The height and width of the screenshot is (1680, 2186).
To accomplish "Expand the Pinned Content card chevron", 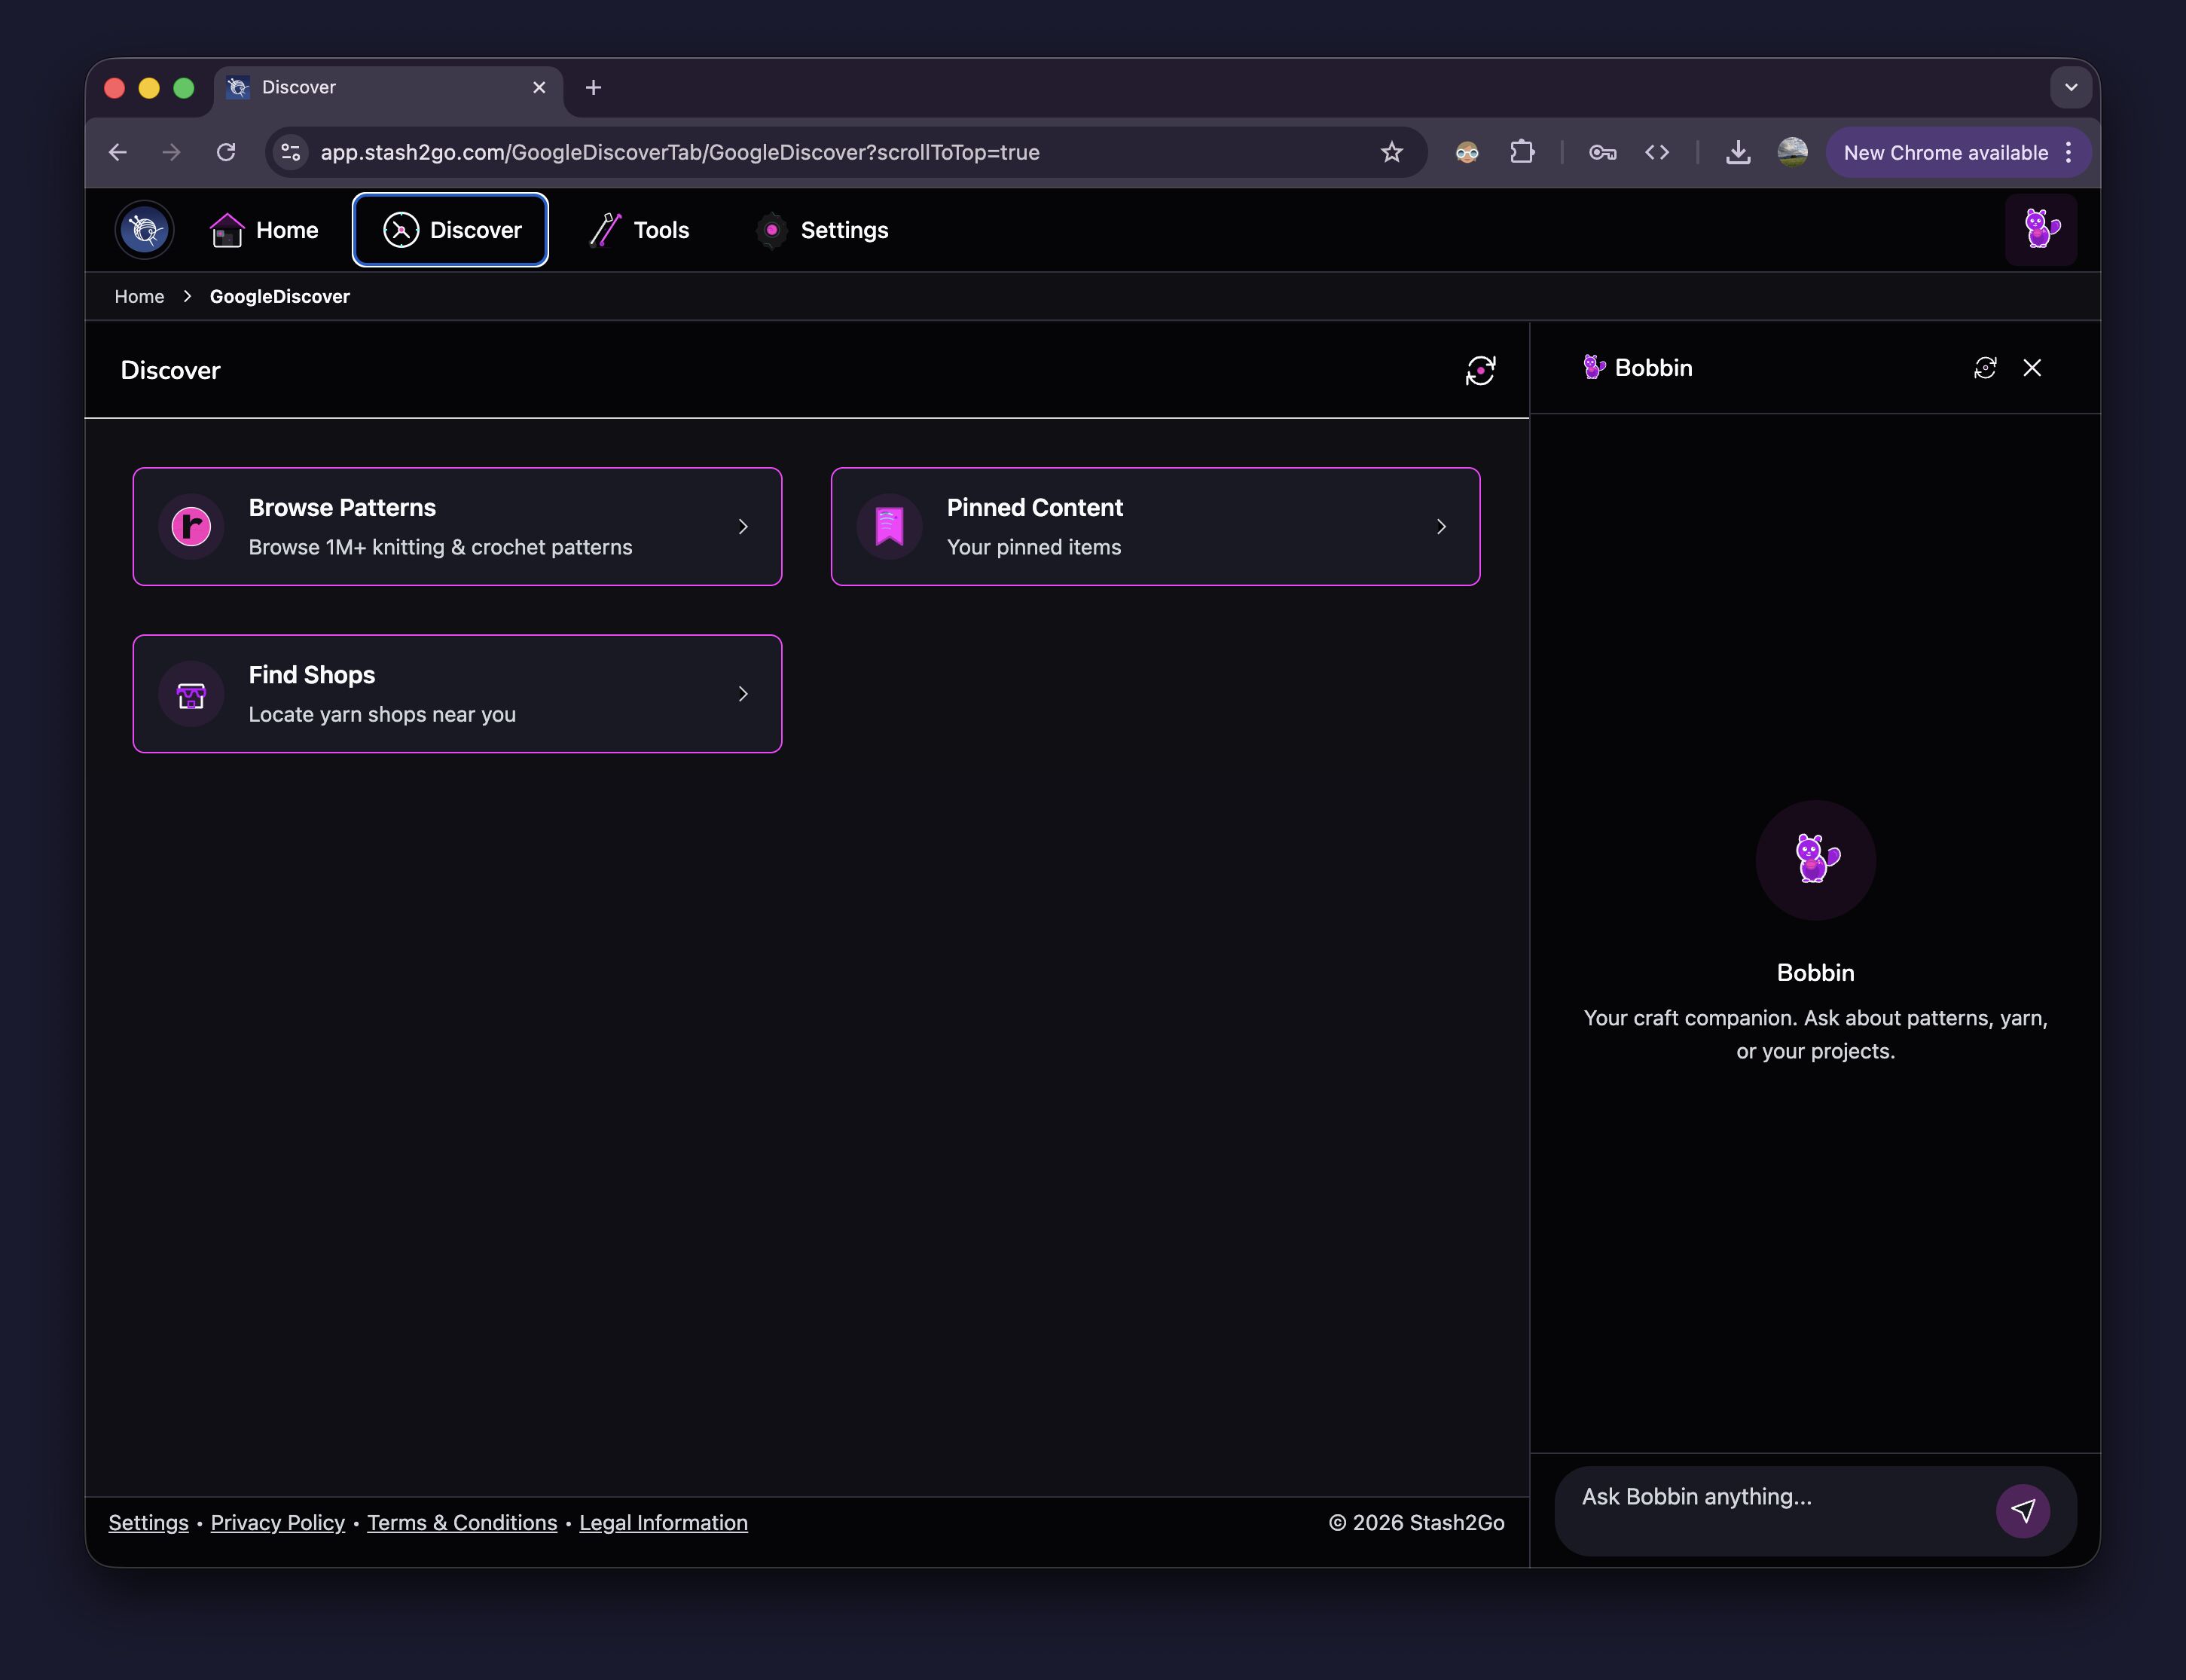I will point(1441,526).
